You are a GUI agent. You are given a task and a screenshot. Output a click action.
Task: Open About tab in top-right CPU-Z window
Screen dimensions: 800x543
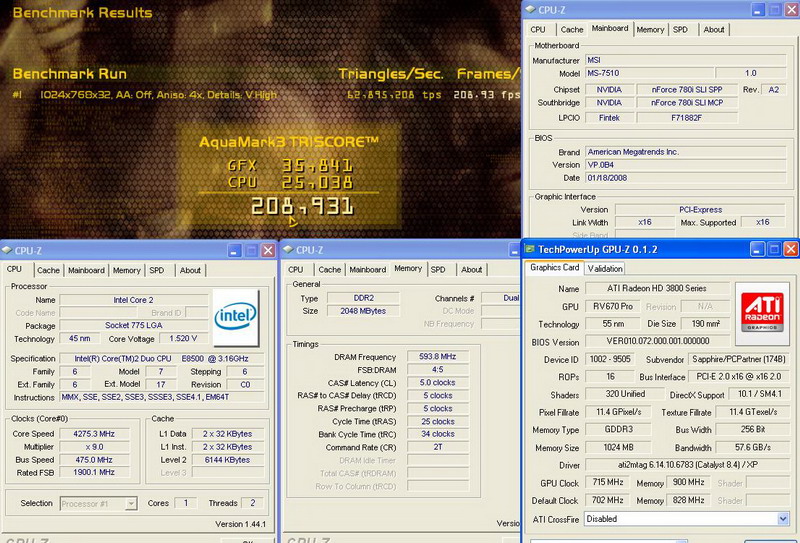[714, 30]
